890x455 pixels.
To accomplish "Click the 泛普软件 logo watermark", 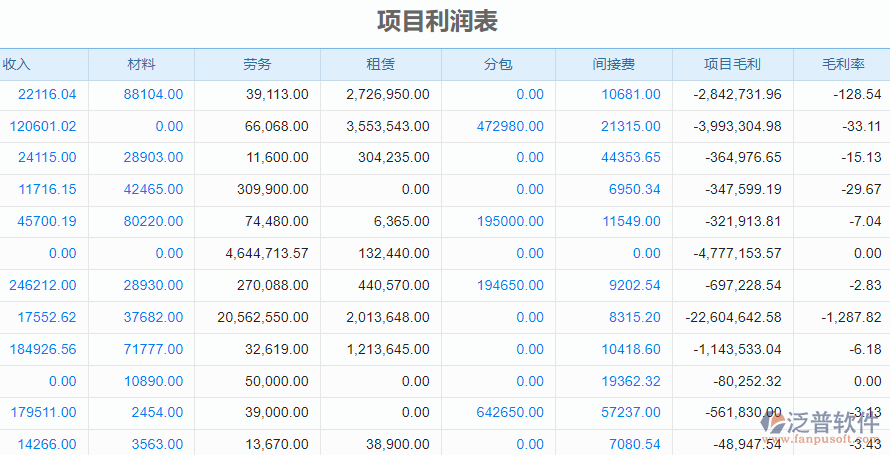I will pyautogui.click(x=825, y=422).
